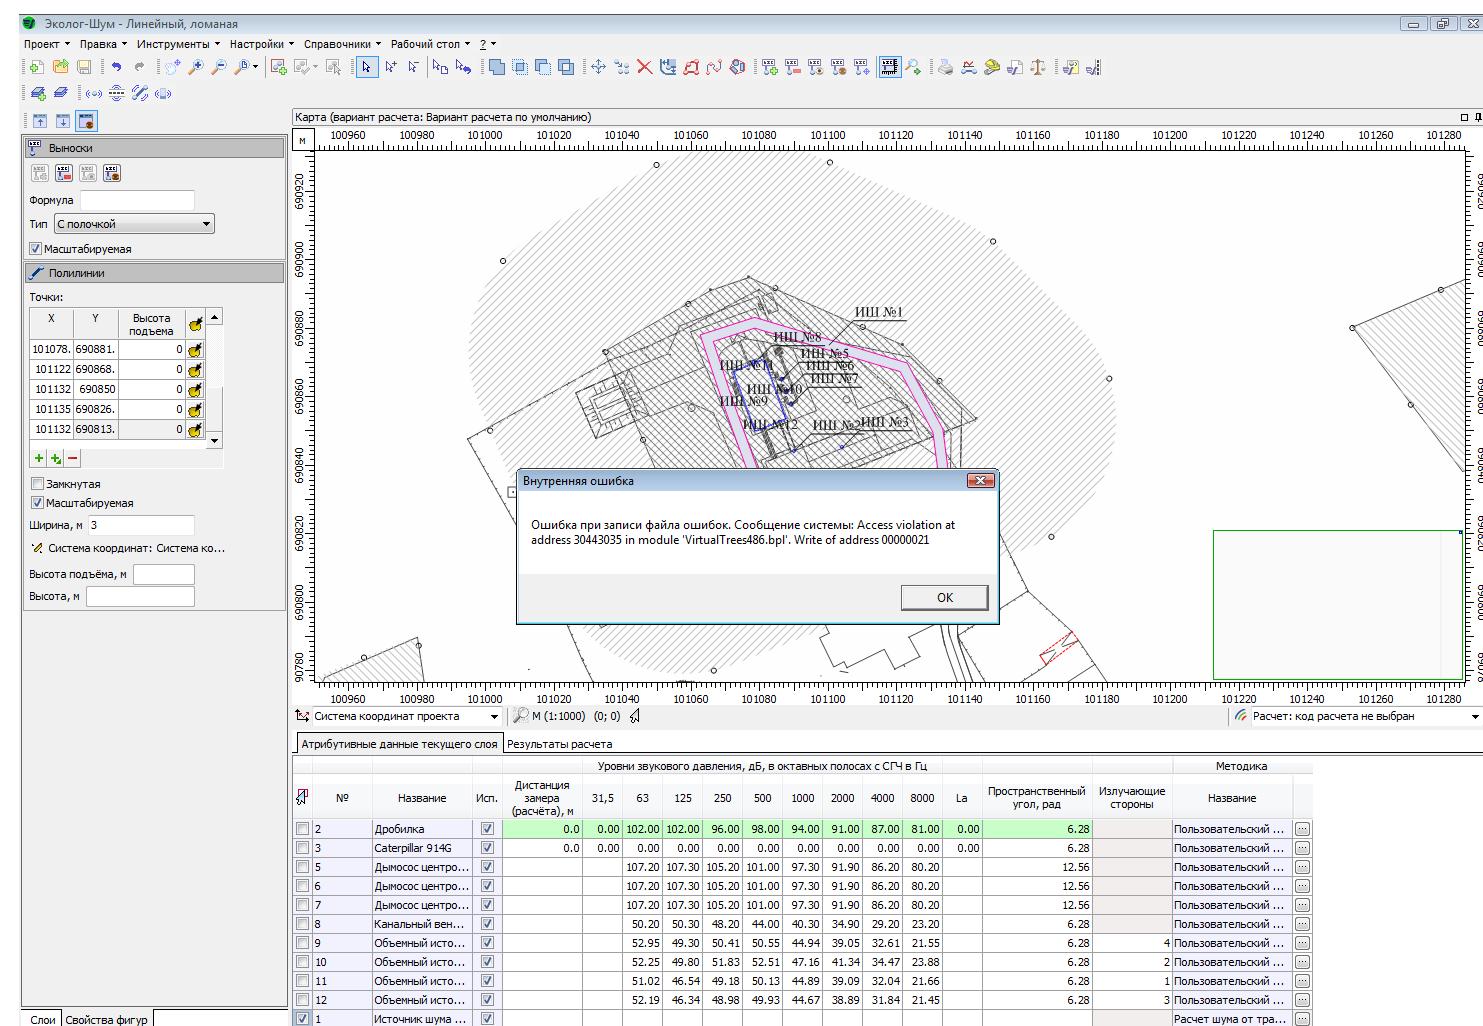Switch to the Результаты расчета tab
Viewport: 1483px width, 1026px height.
click(x=559, y=744)
